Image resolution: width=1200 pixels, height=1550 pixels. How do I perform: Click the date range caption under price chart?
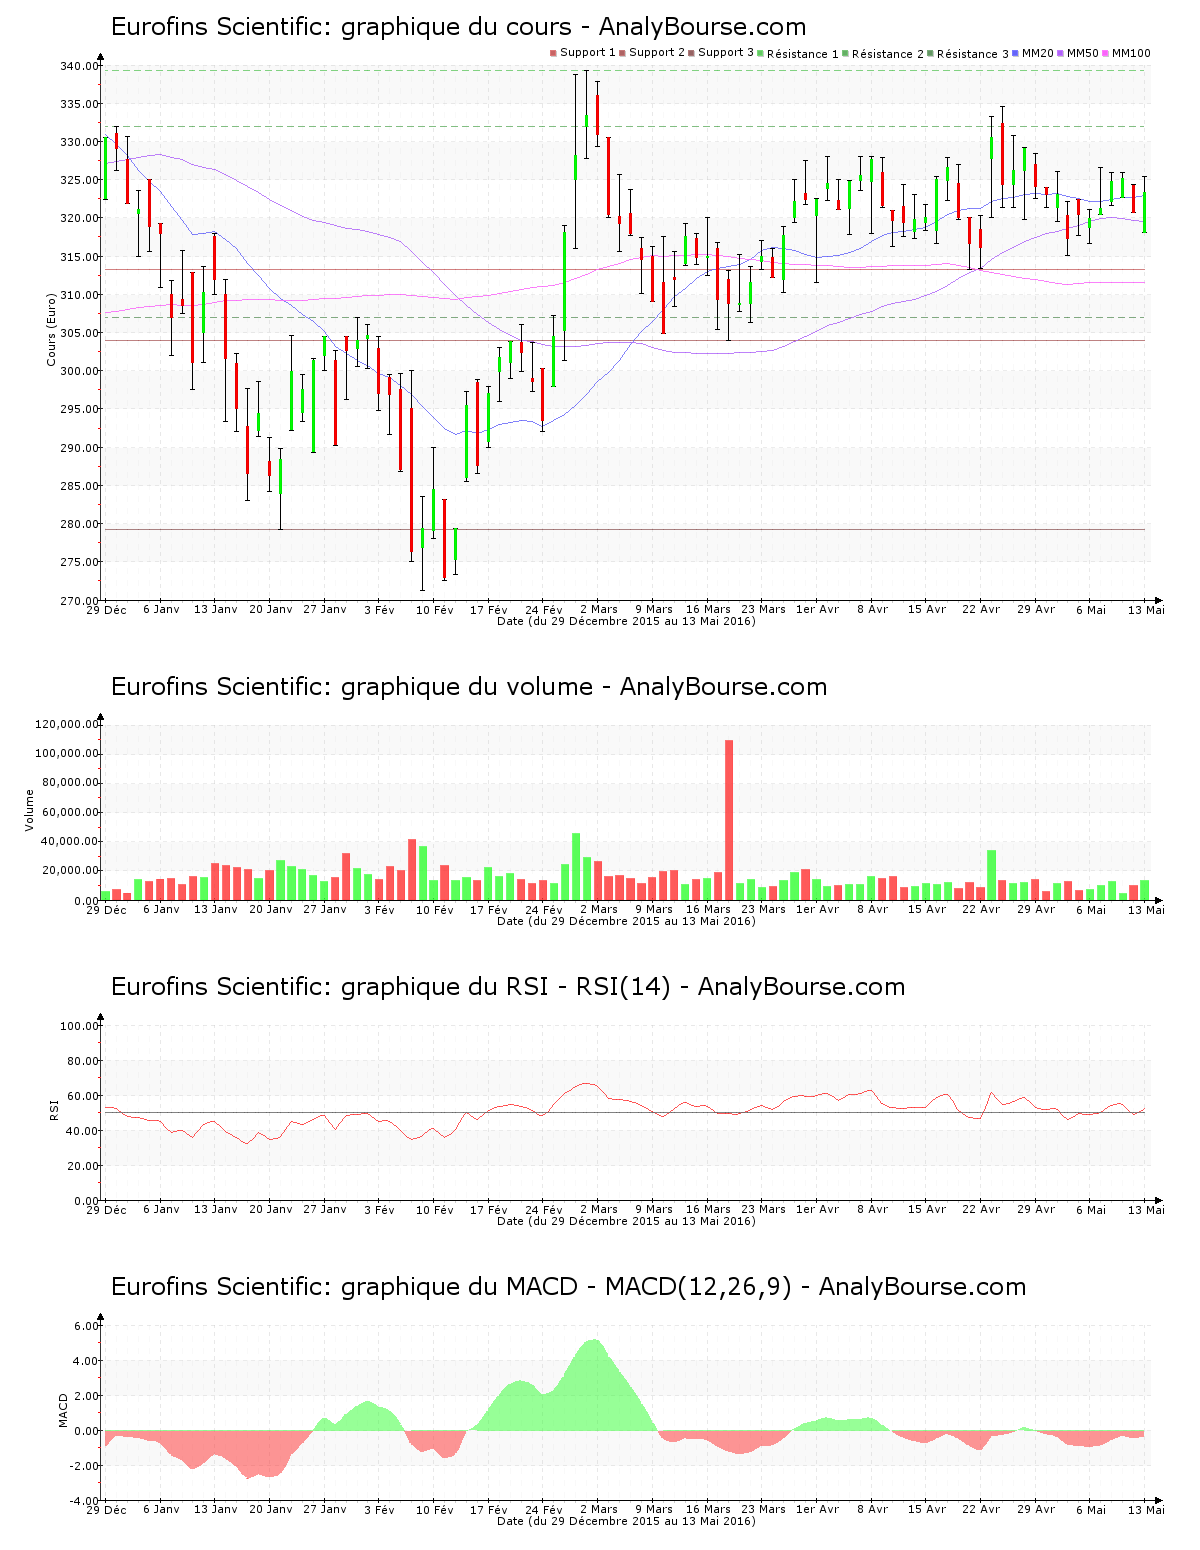(x=626, y=621)
